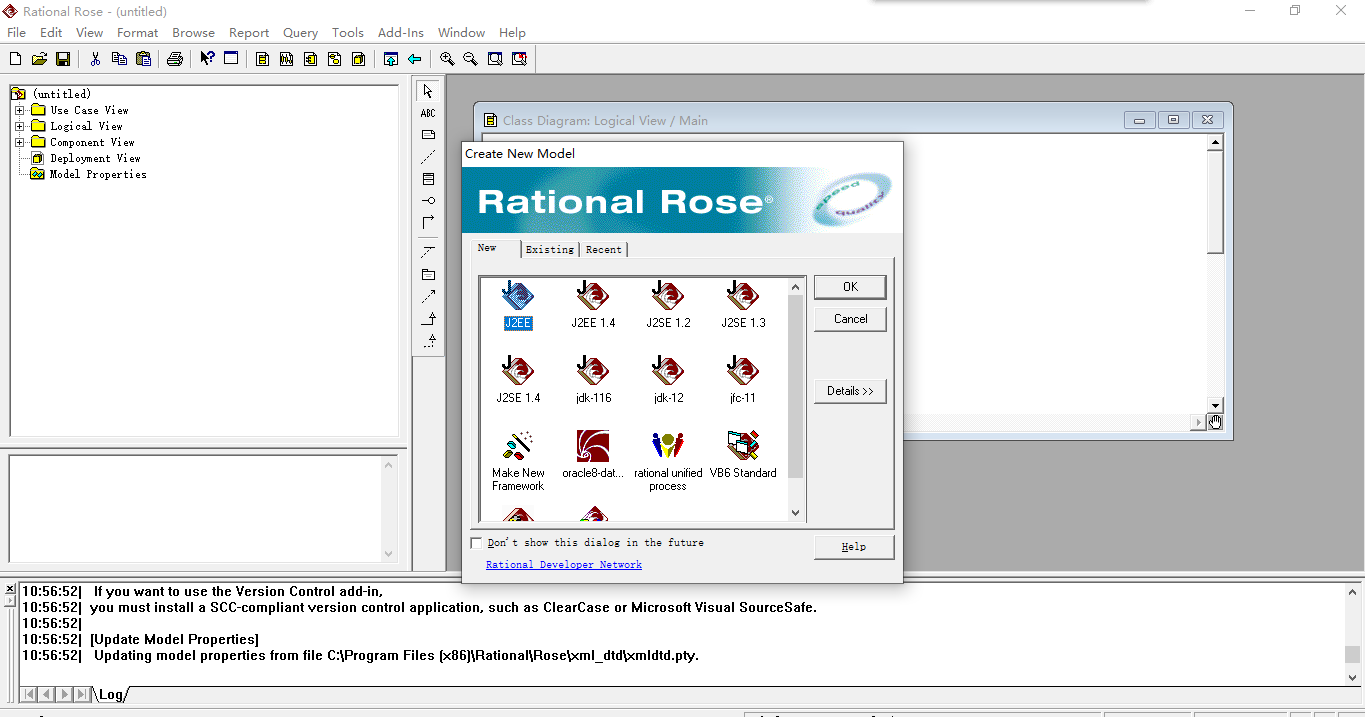Open the Rational Developer Network link
1365x717 pixels.
[x=563, y=564]
